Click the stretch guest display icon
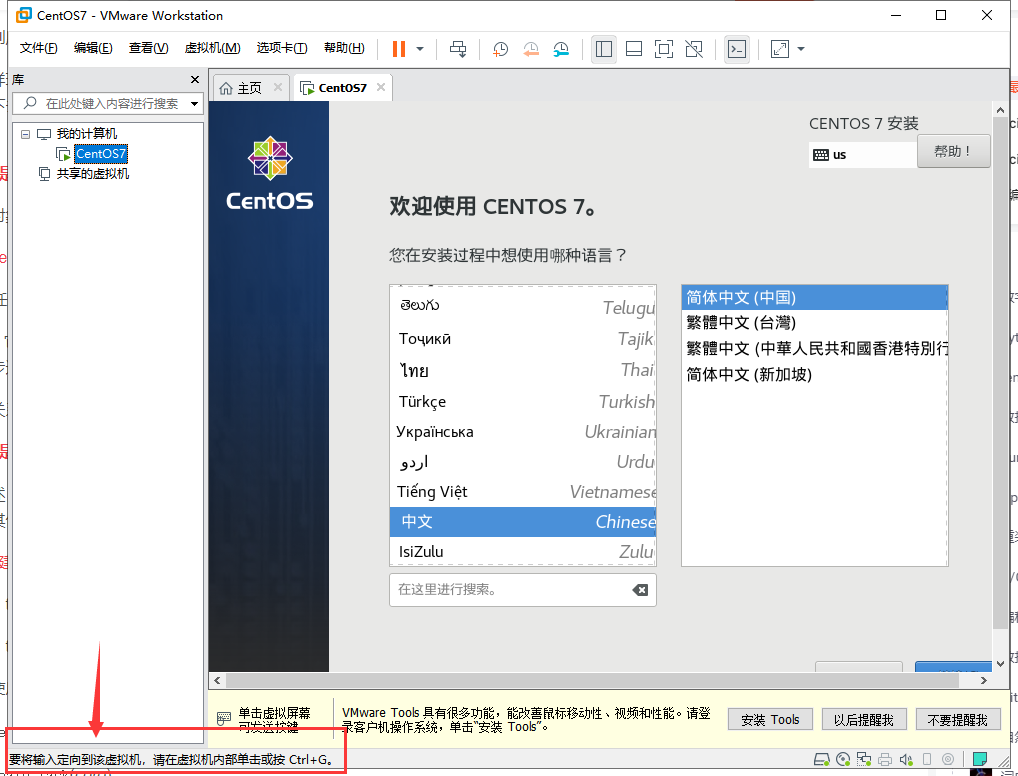Image resolution: width=1018 pixels, height=776 pixels. pos(780,49)
